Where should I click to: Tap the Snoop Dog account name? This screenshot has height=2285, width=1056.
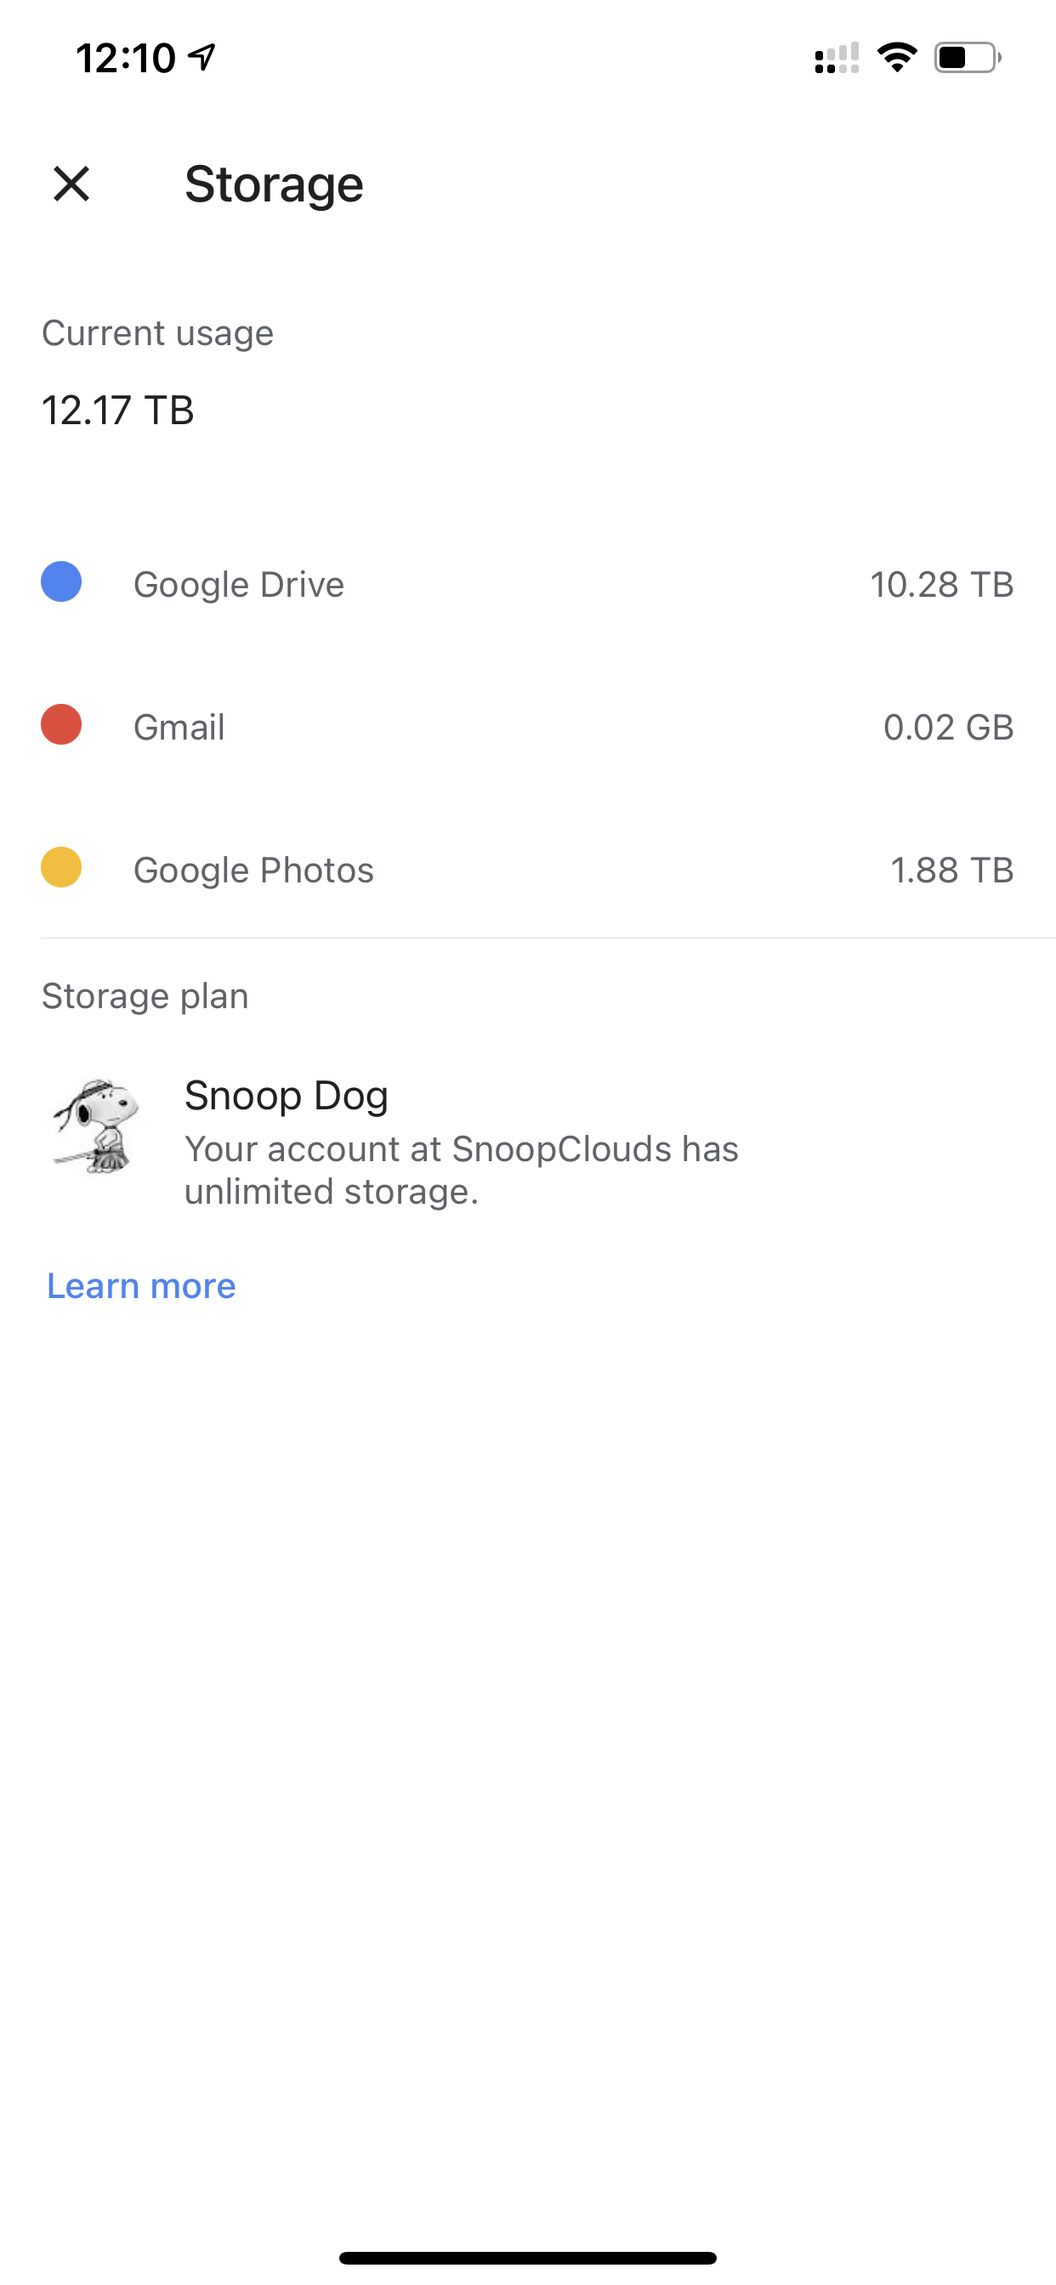pos(286,1096)
